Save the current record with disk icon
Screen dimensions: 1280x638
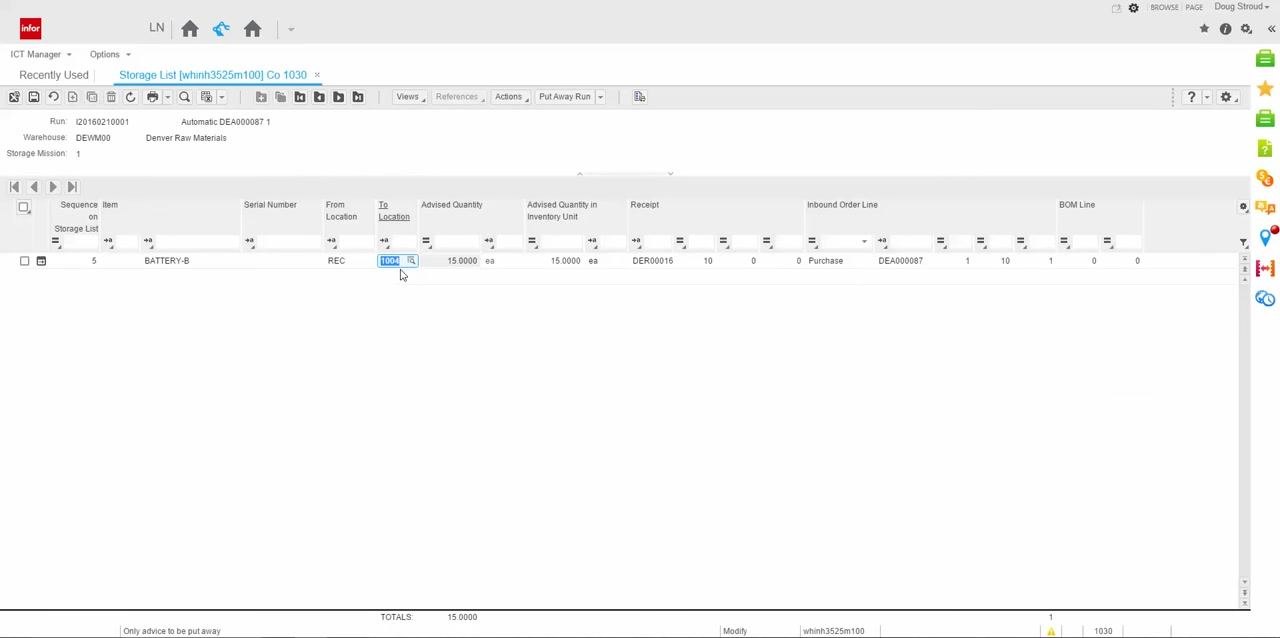pyautogui.click(x=33, y=97)
